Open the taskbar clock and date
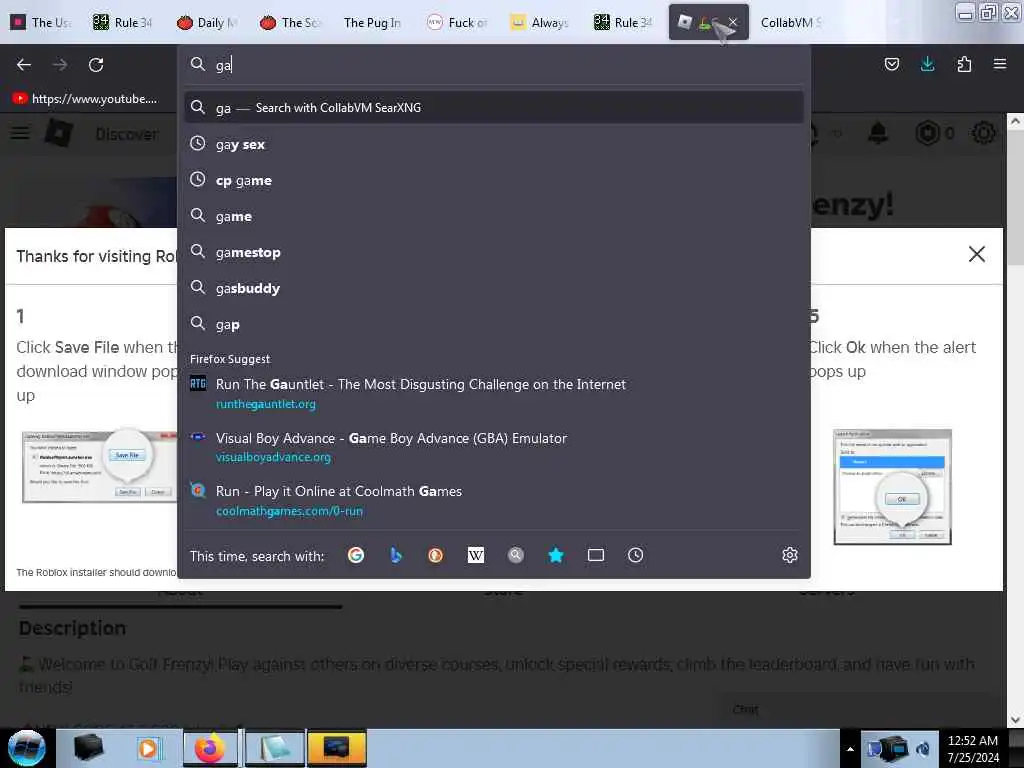The height and width of the screenshot is (768, 1024). click(972, 749)
